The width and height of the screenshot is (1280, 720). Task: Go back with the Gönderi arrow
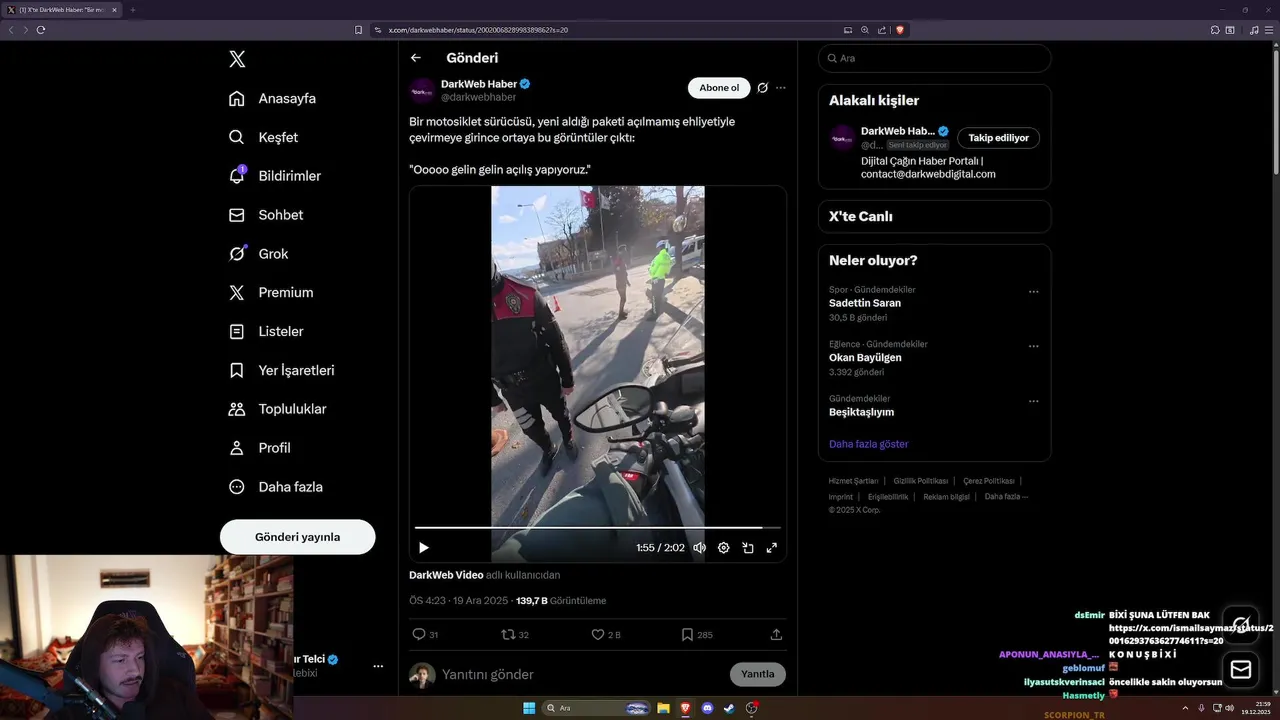(416, 58)
